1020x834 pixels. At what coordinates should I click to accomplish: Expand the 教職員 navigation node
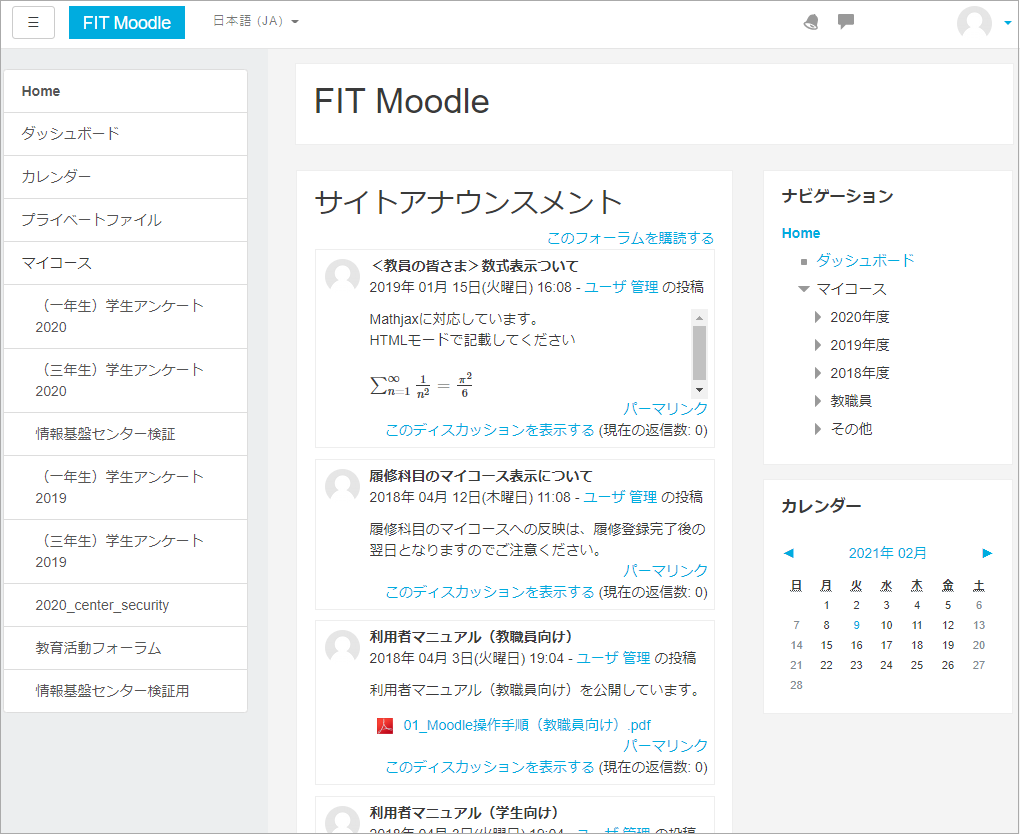pos(818,401)
